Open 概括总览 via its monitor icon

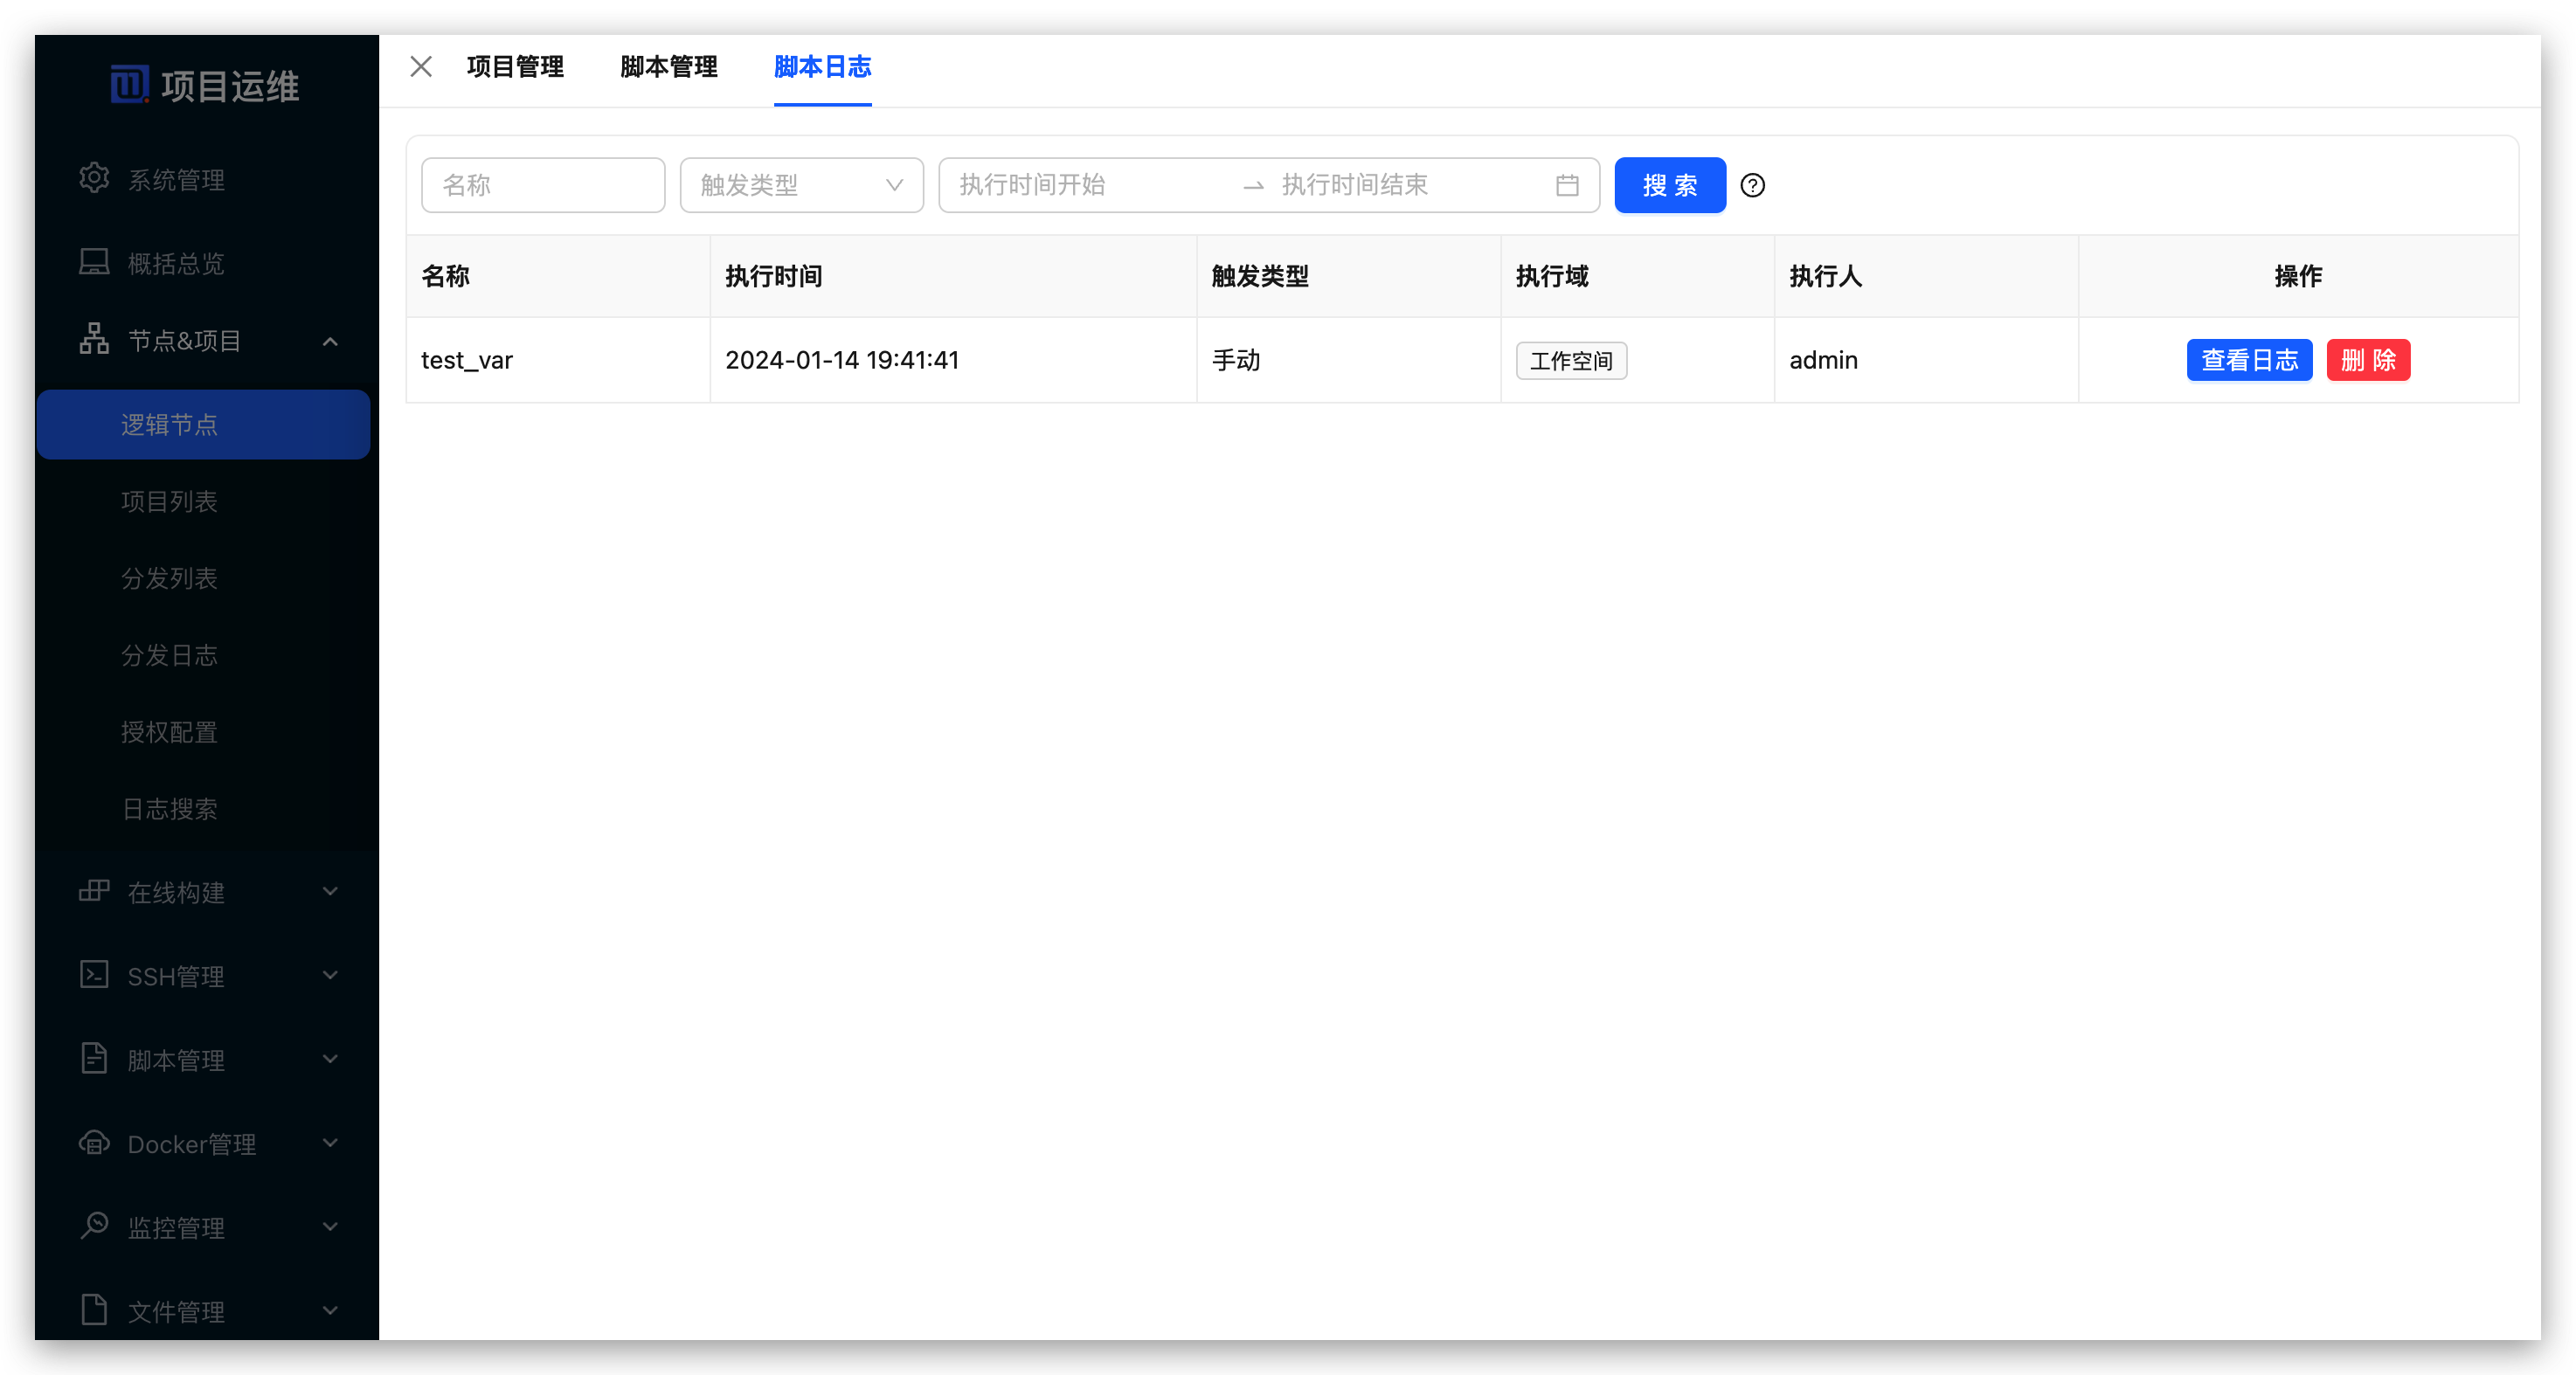click(x=94, y=261)
